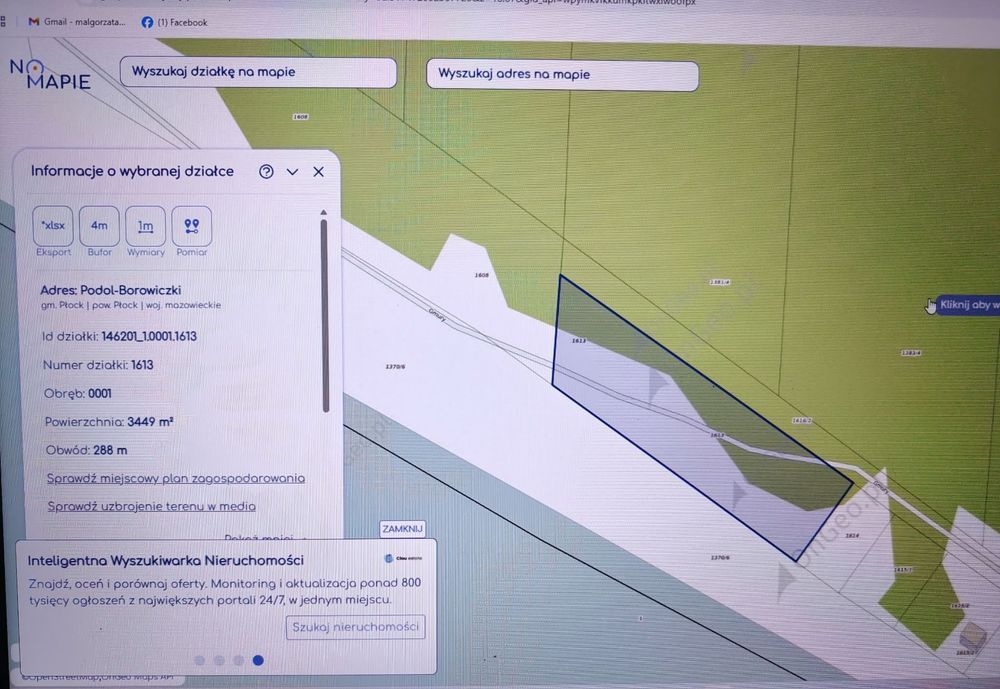The image size is (1000, 689).
Task: Select the third carousel dot
Action: (239, 660)
